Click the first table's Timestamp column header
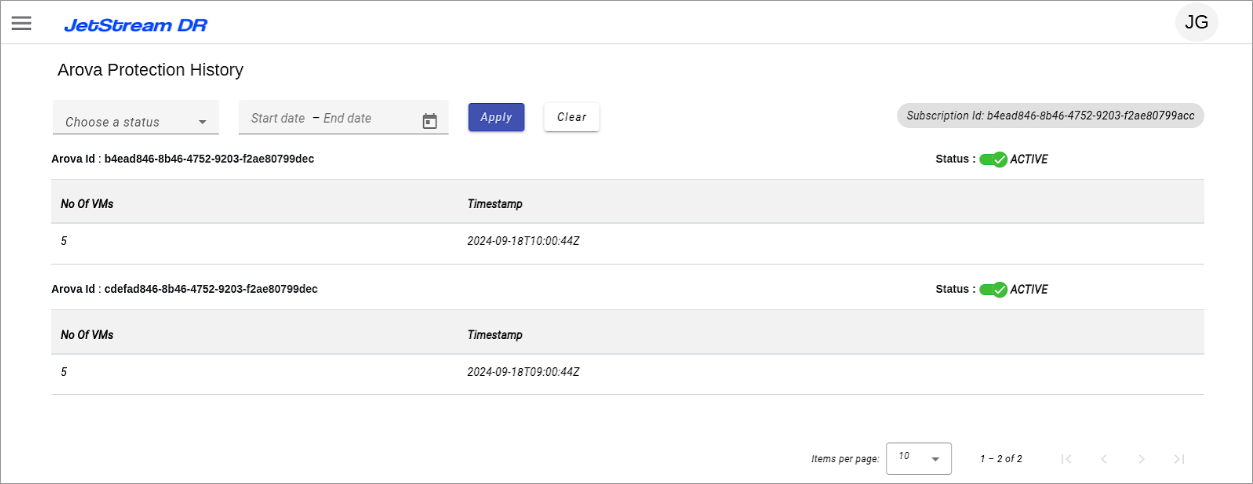The image size is (1253, 484). pyautogui.click(x=495, y=204)
